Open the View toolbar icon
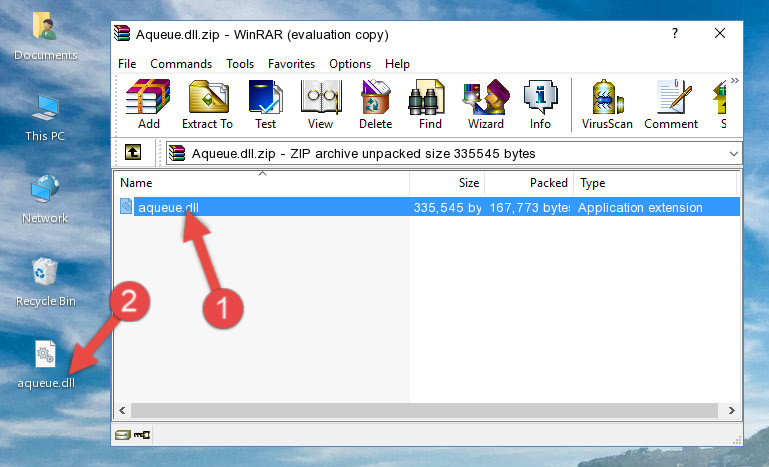Image resolution: width=769 pixels, height=467 pixels. point(321,104)
